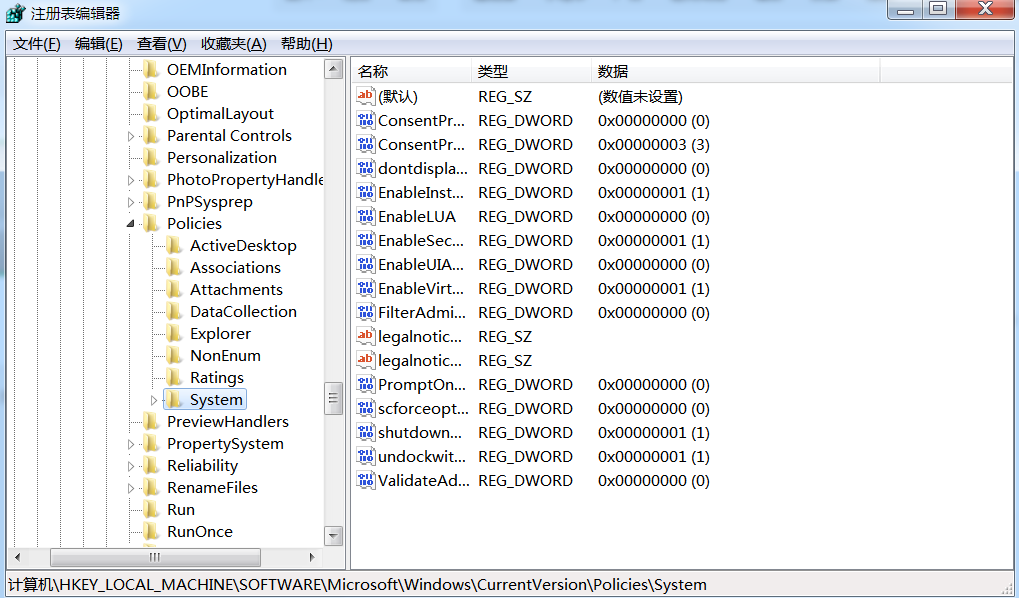Expand the System key subtree
This screenshot has width=1019, height=598.
[154, 400]
